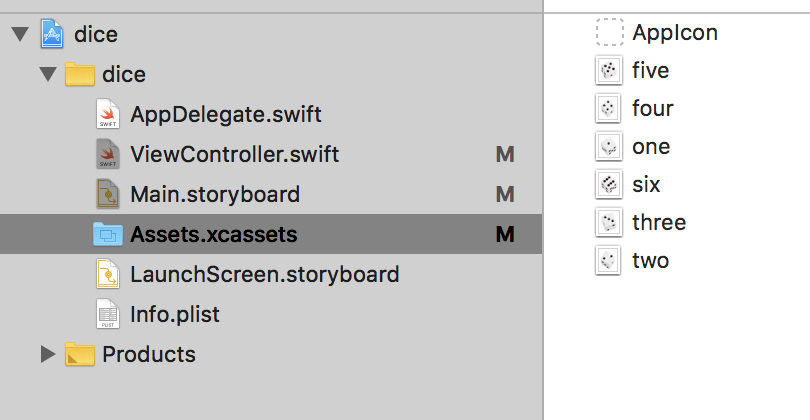This screenshot has width=810, height=420.
Task: Select the five image asset
Action: tap(650, 70)
